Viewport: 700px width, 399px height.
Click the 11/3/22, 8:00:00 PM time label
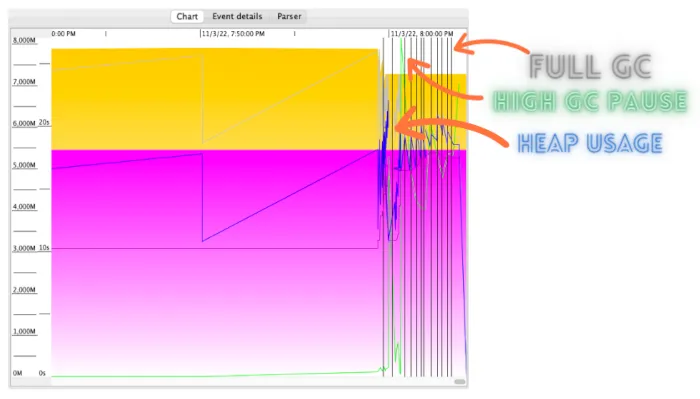422,33
